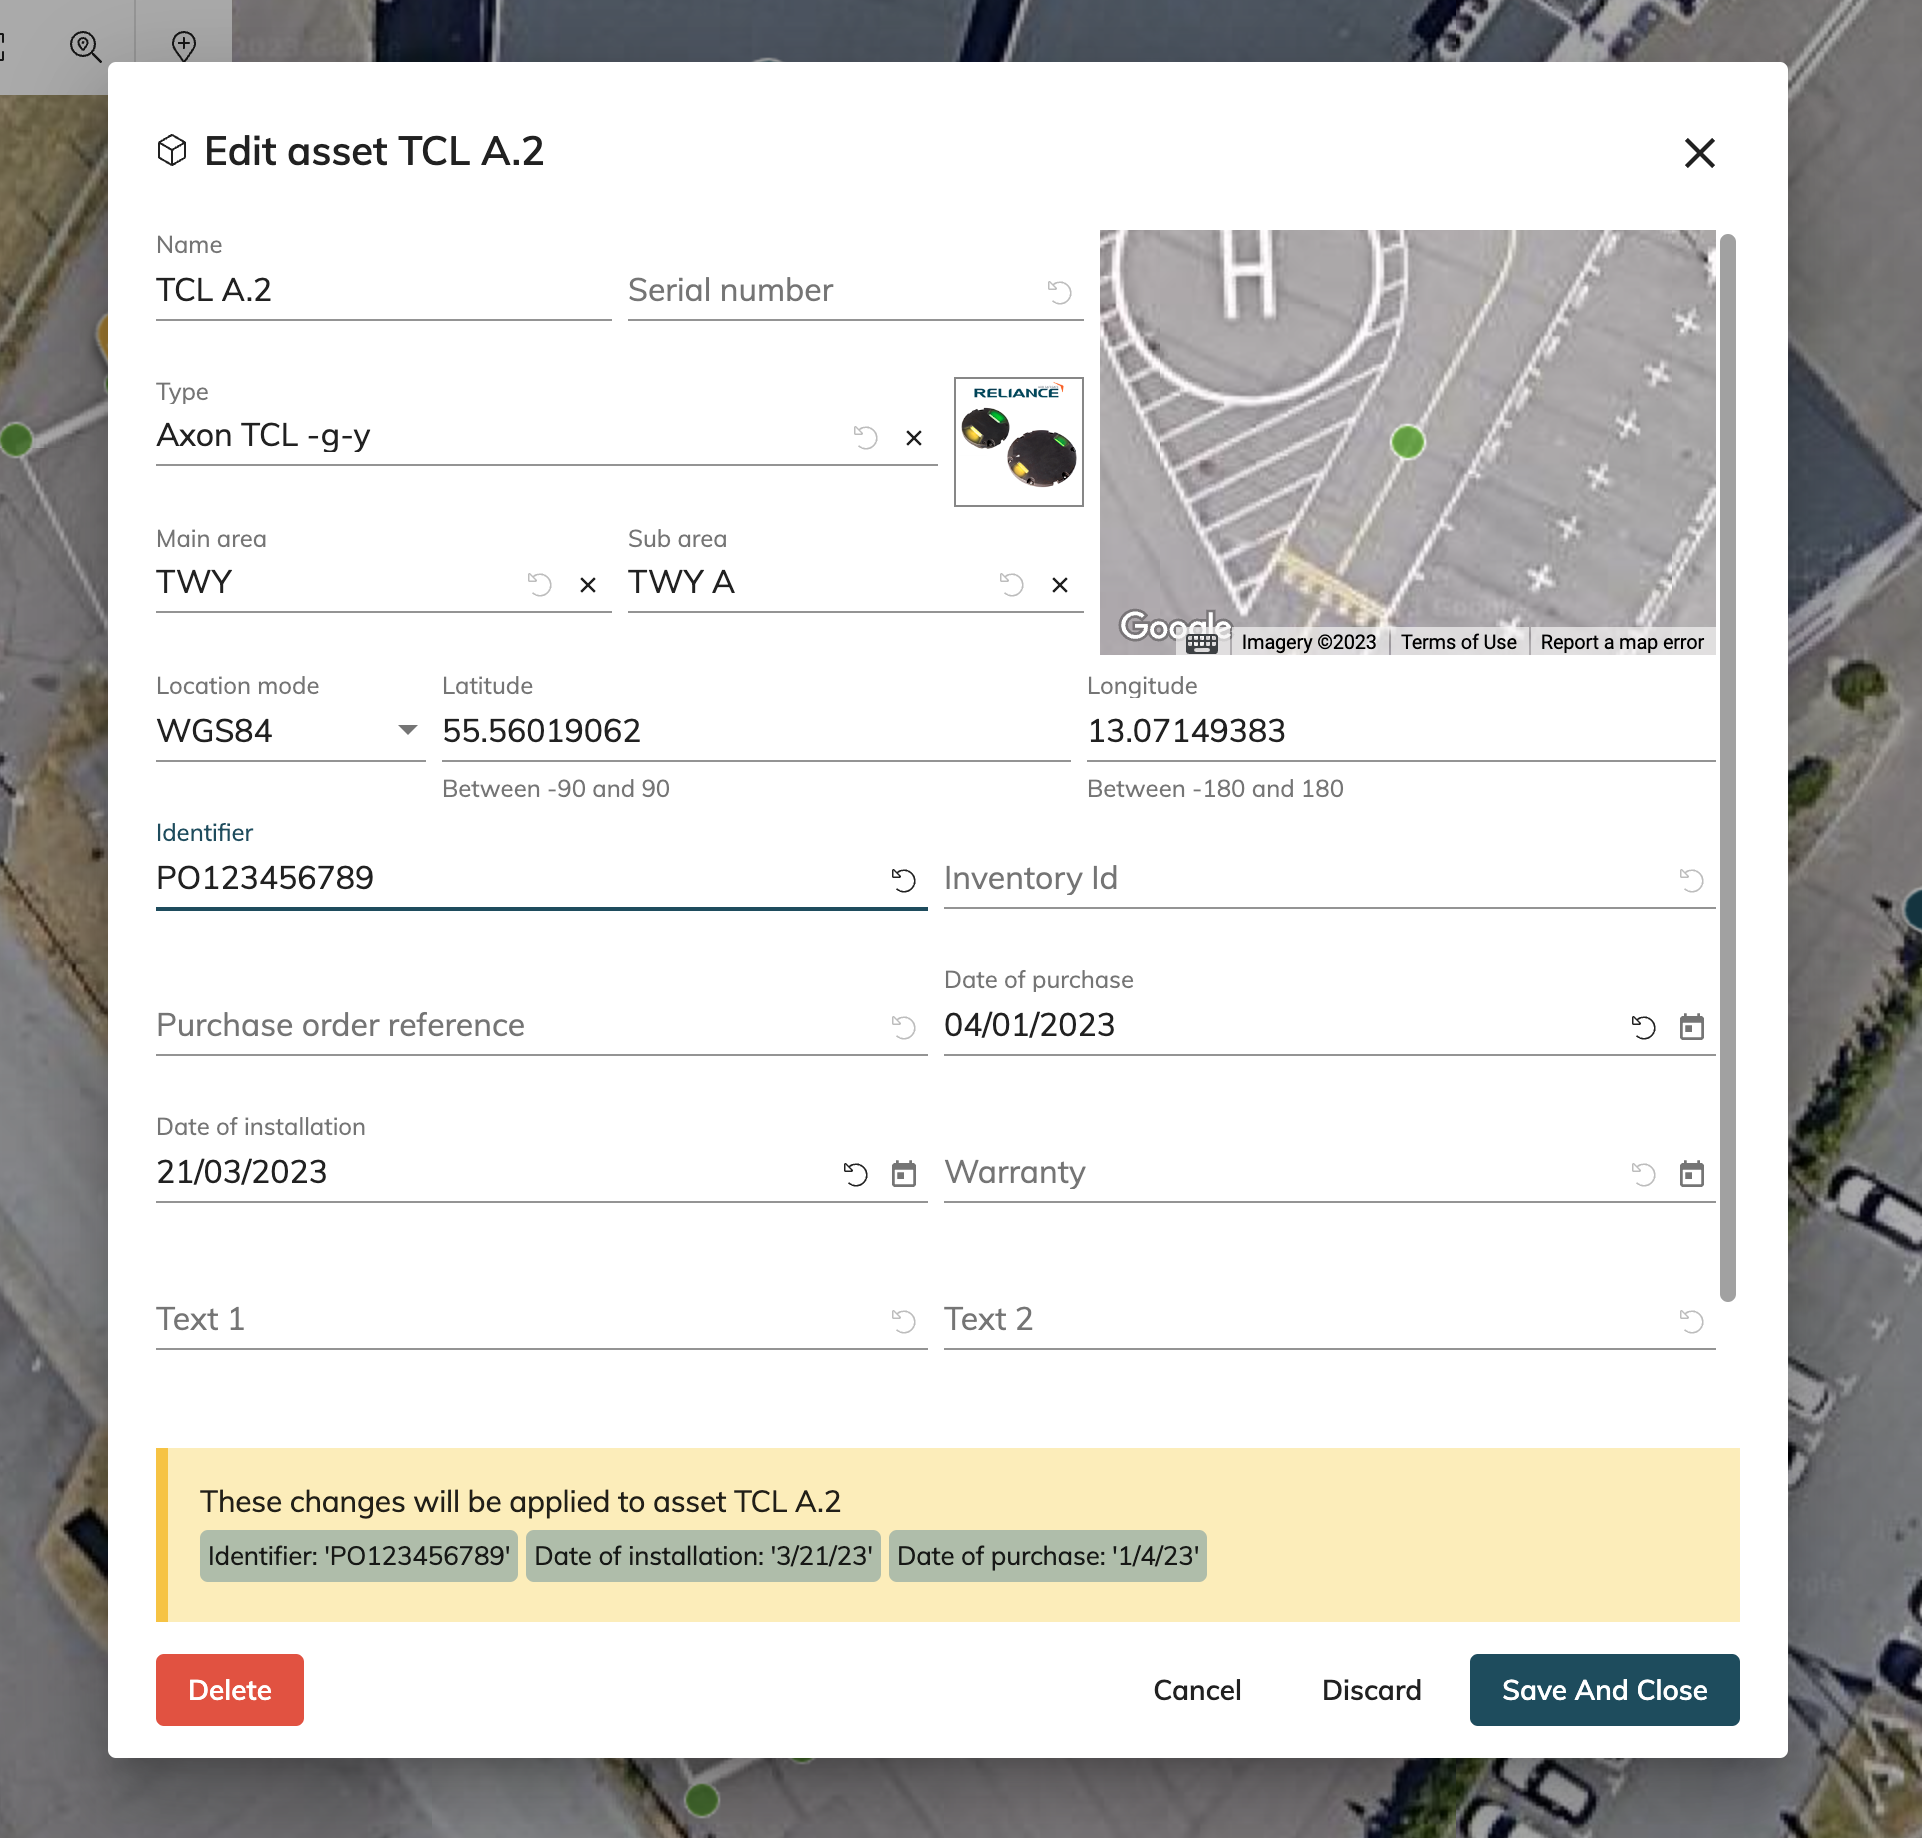
Task: Click the Save And Close button
Action: (1604, 1690)
